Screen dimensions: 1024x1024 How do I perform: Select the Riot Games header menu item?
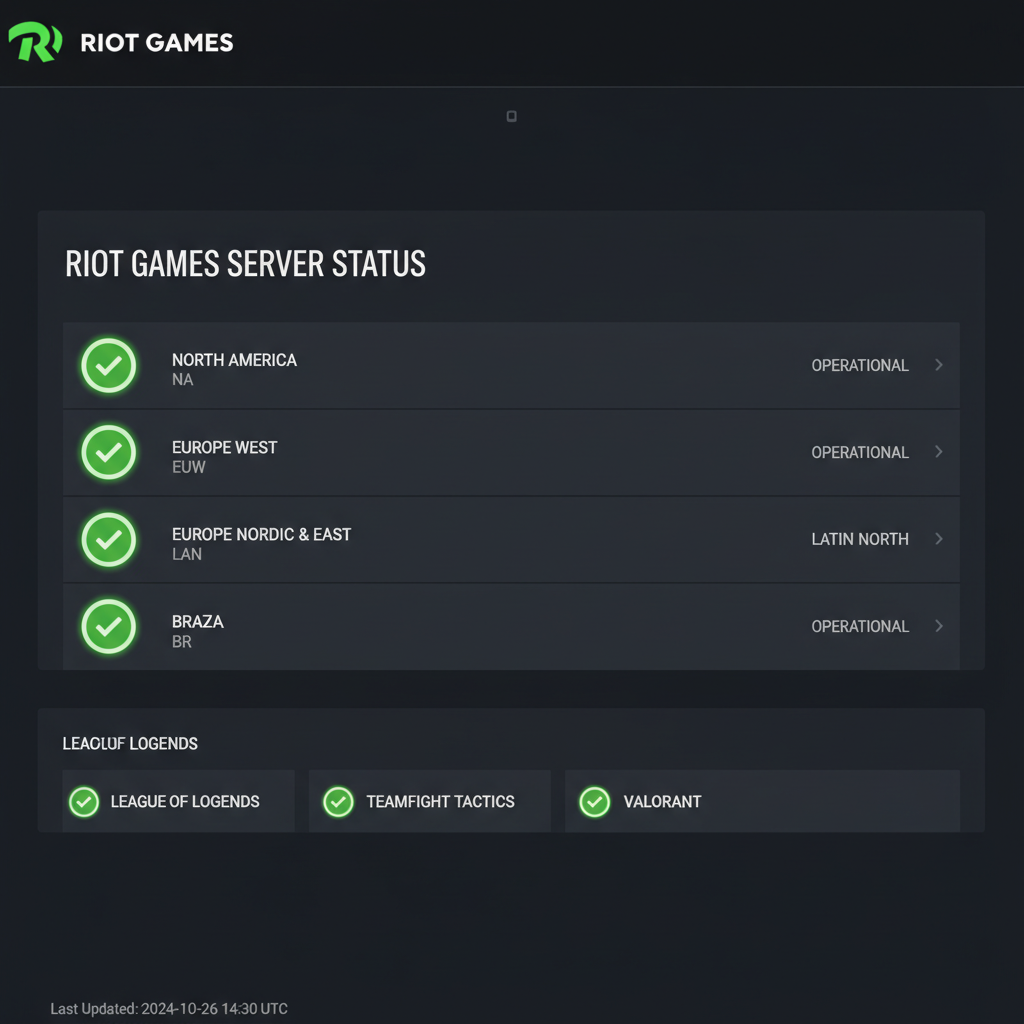[x=155, y=42]
